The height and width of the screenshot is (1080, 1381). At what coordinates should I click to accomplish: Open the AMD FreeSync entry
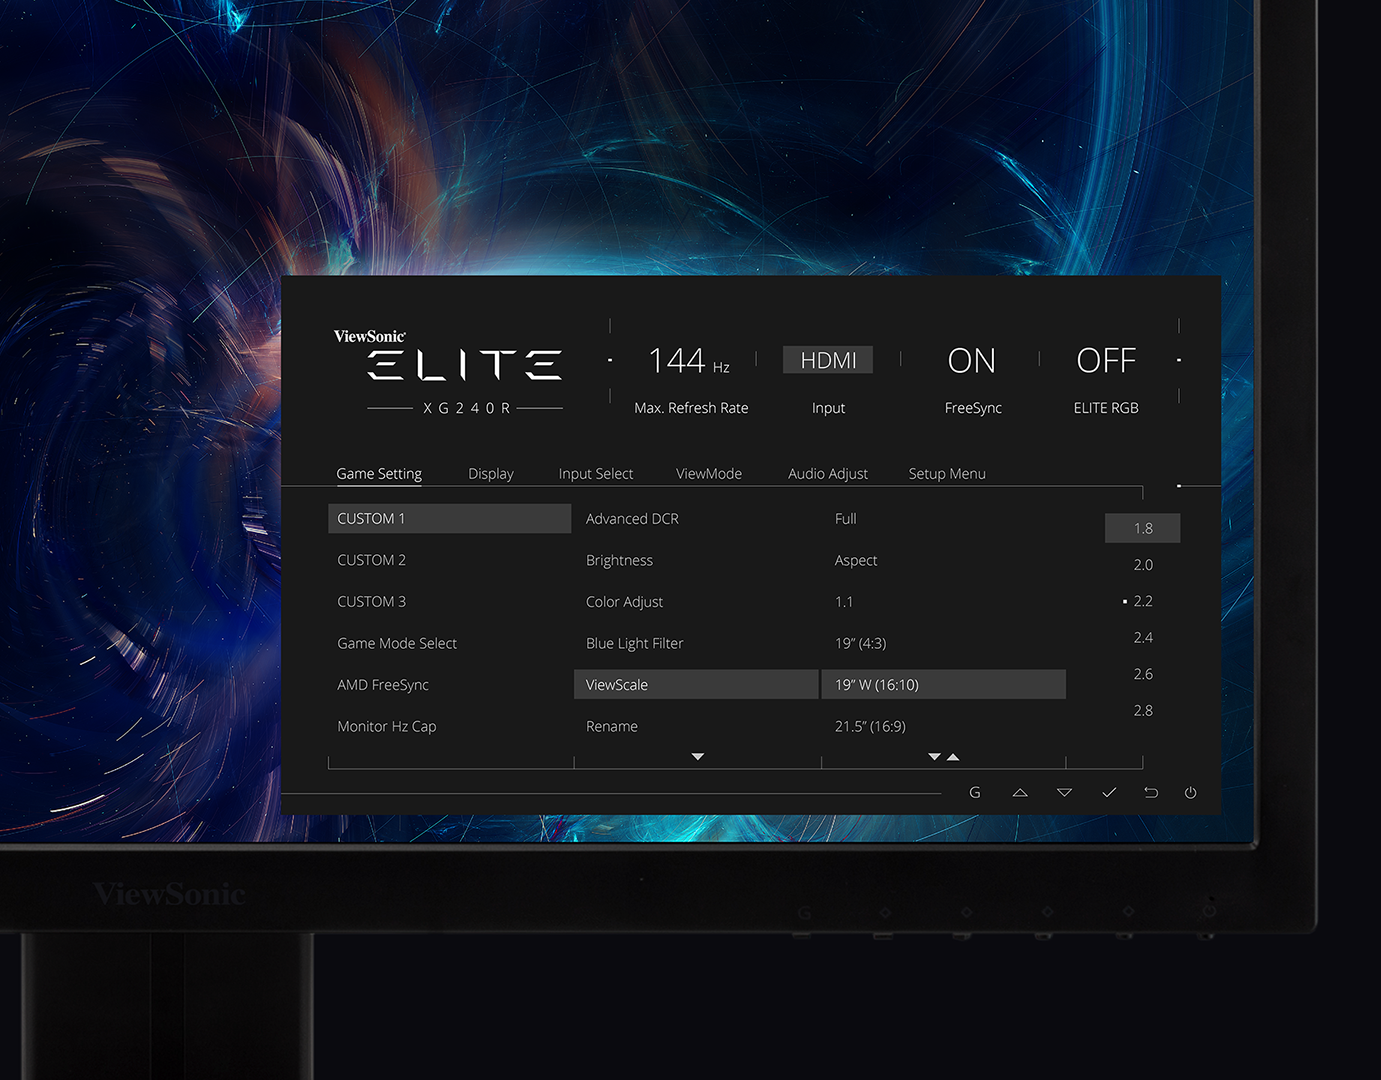pyautogui.click(x=383, y=685)
